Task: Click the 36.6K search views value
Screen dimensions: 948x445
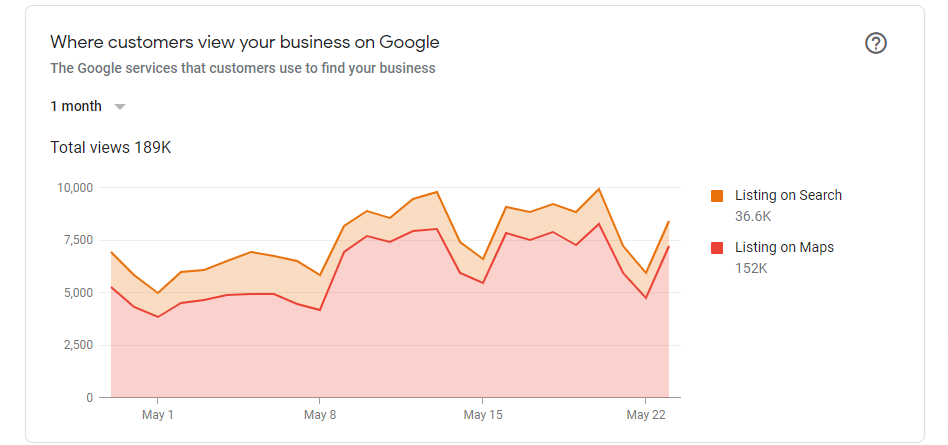Action: click(x=753, y=216)
